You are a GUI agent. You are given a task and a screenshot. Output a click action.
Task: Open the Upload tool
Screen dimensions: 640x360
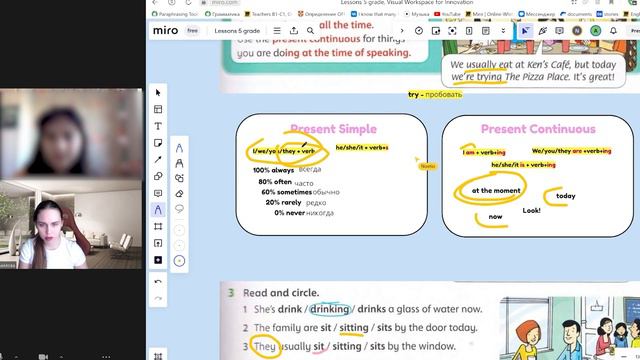158,243
